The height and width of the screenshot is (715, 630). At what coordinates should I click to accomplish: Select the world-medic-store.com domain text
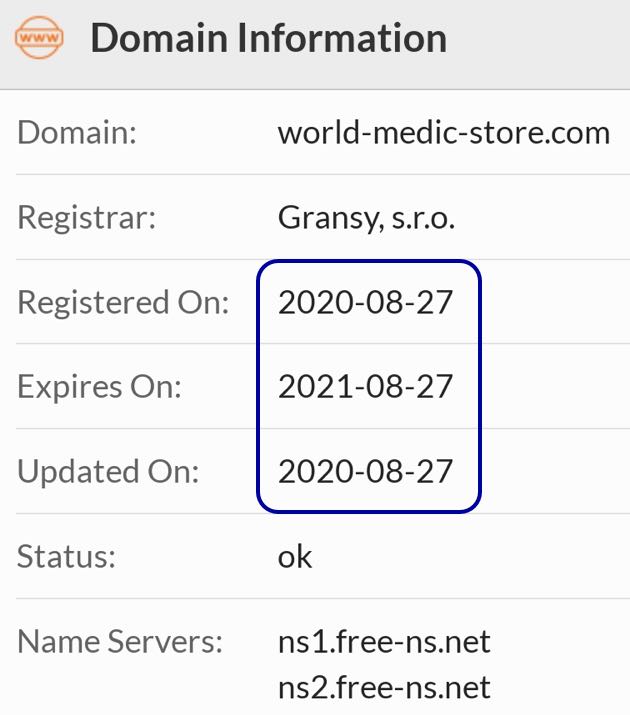click(x=444, y=133)
